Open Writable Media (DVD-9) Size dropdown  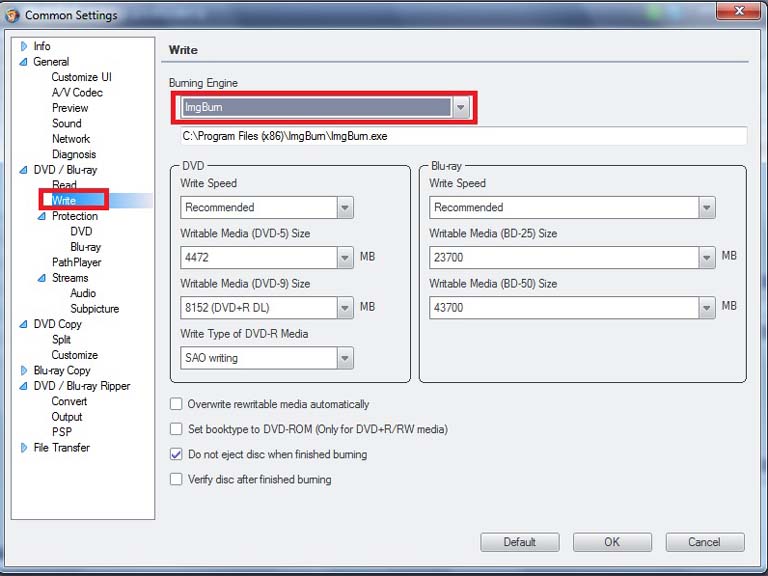tap(345, 308)
